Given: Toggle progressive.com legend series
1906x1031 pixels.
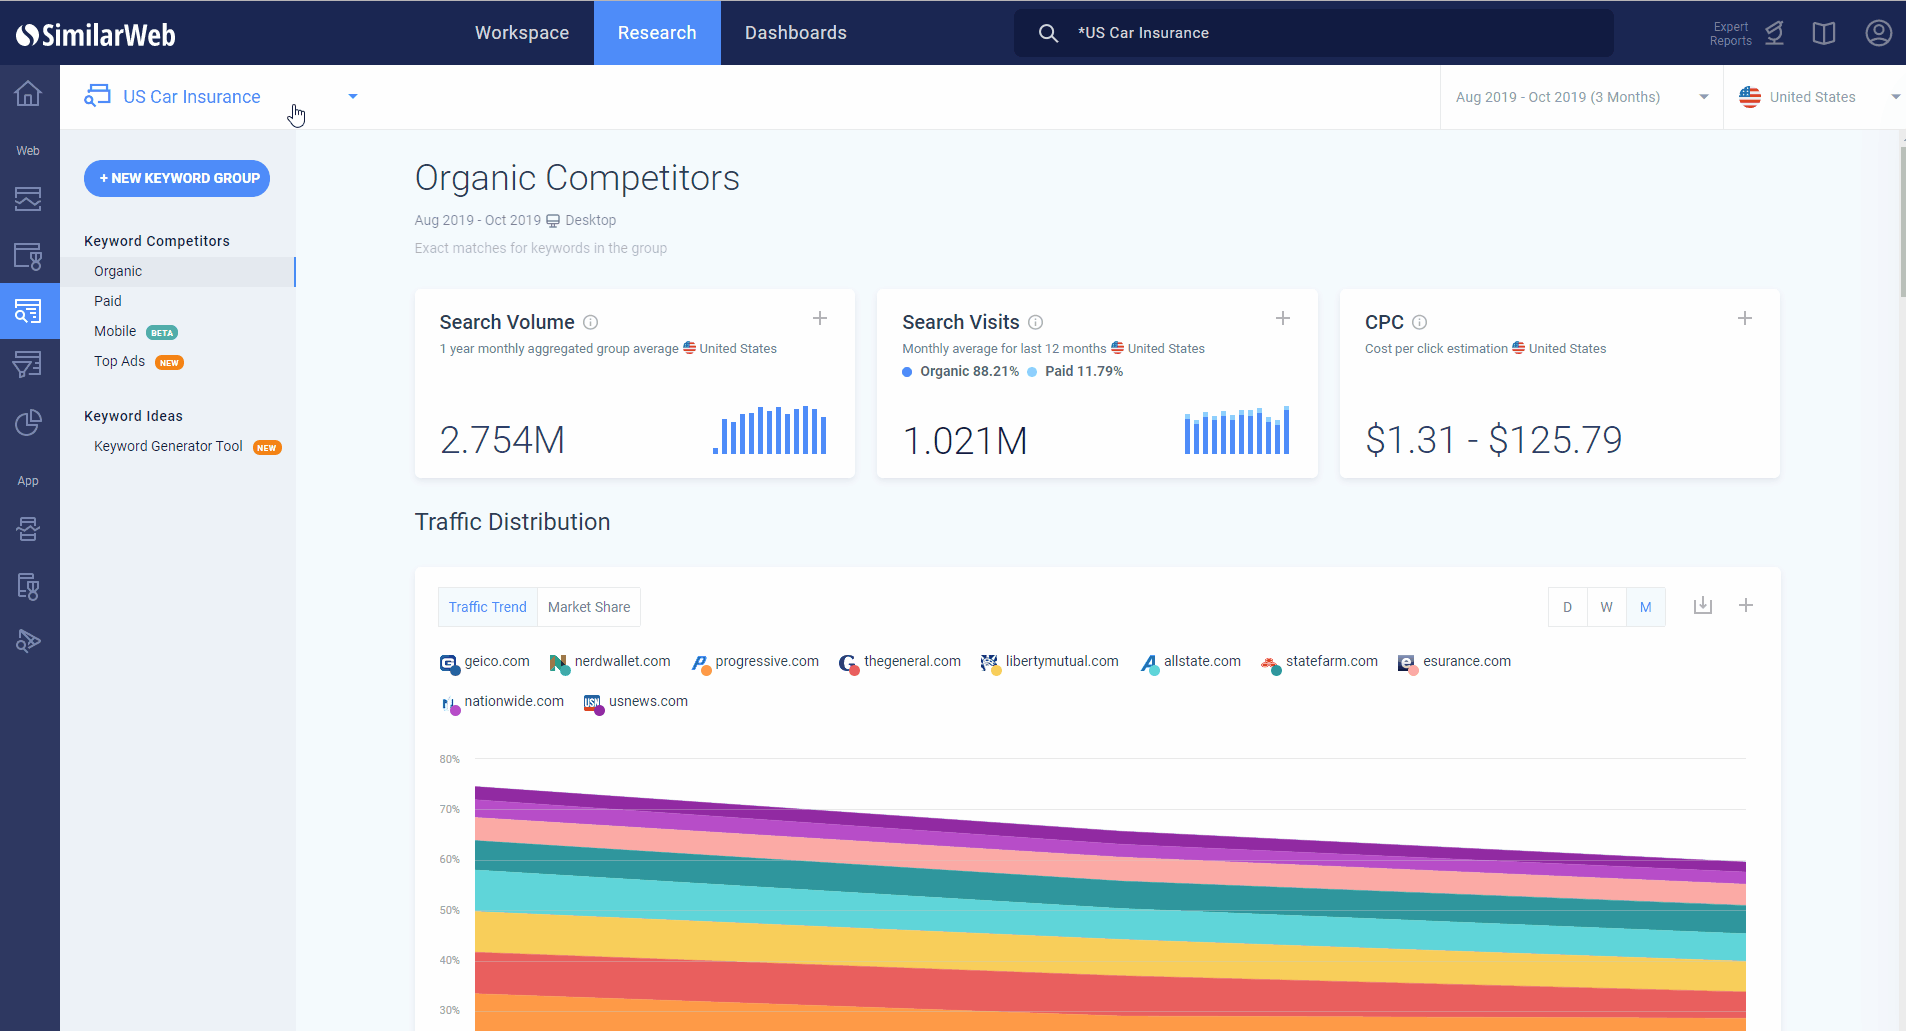Looking at the screenshot, I should click(755, 662).
